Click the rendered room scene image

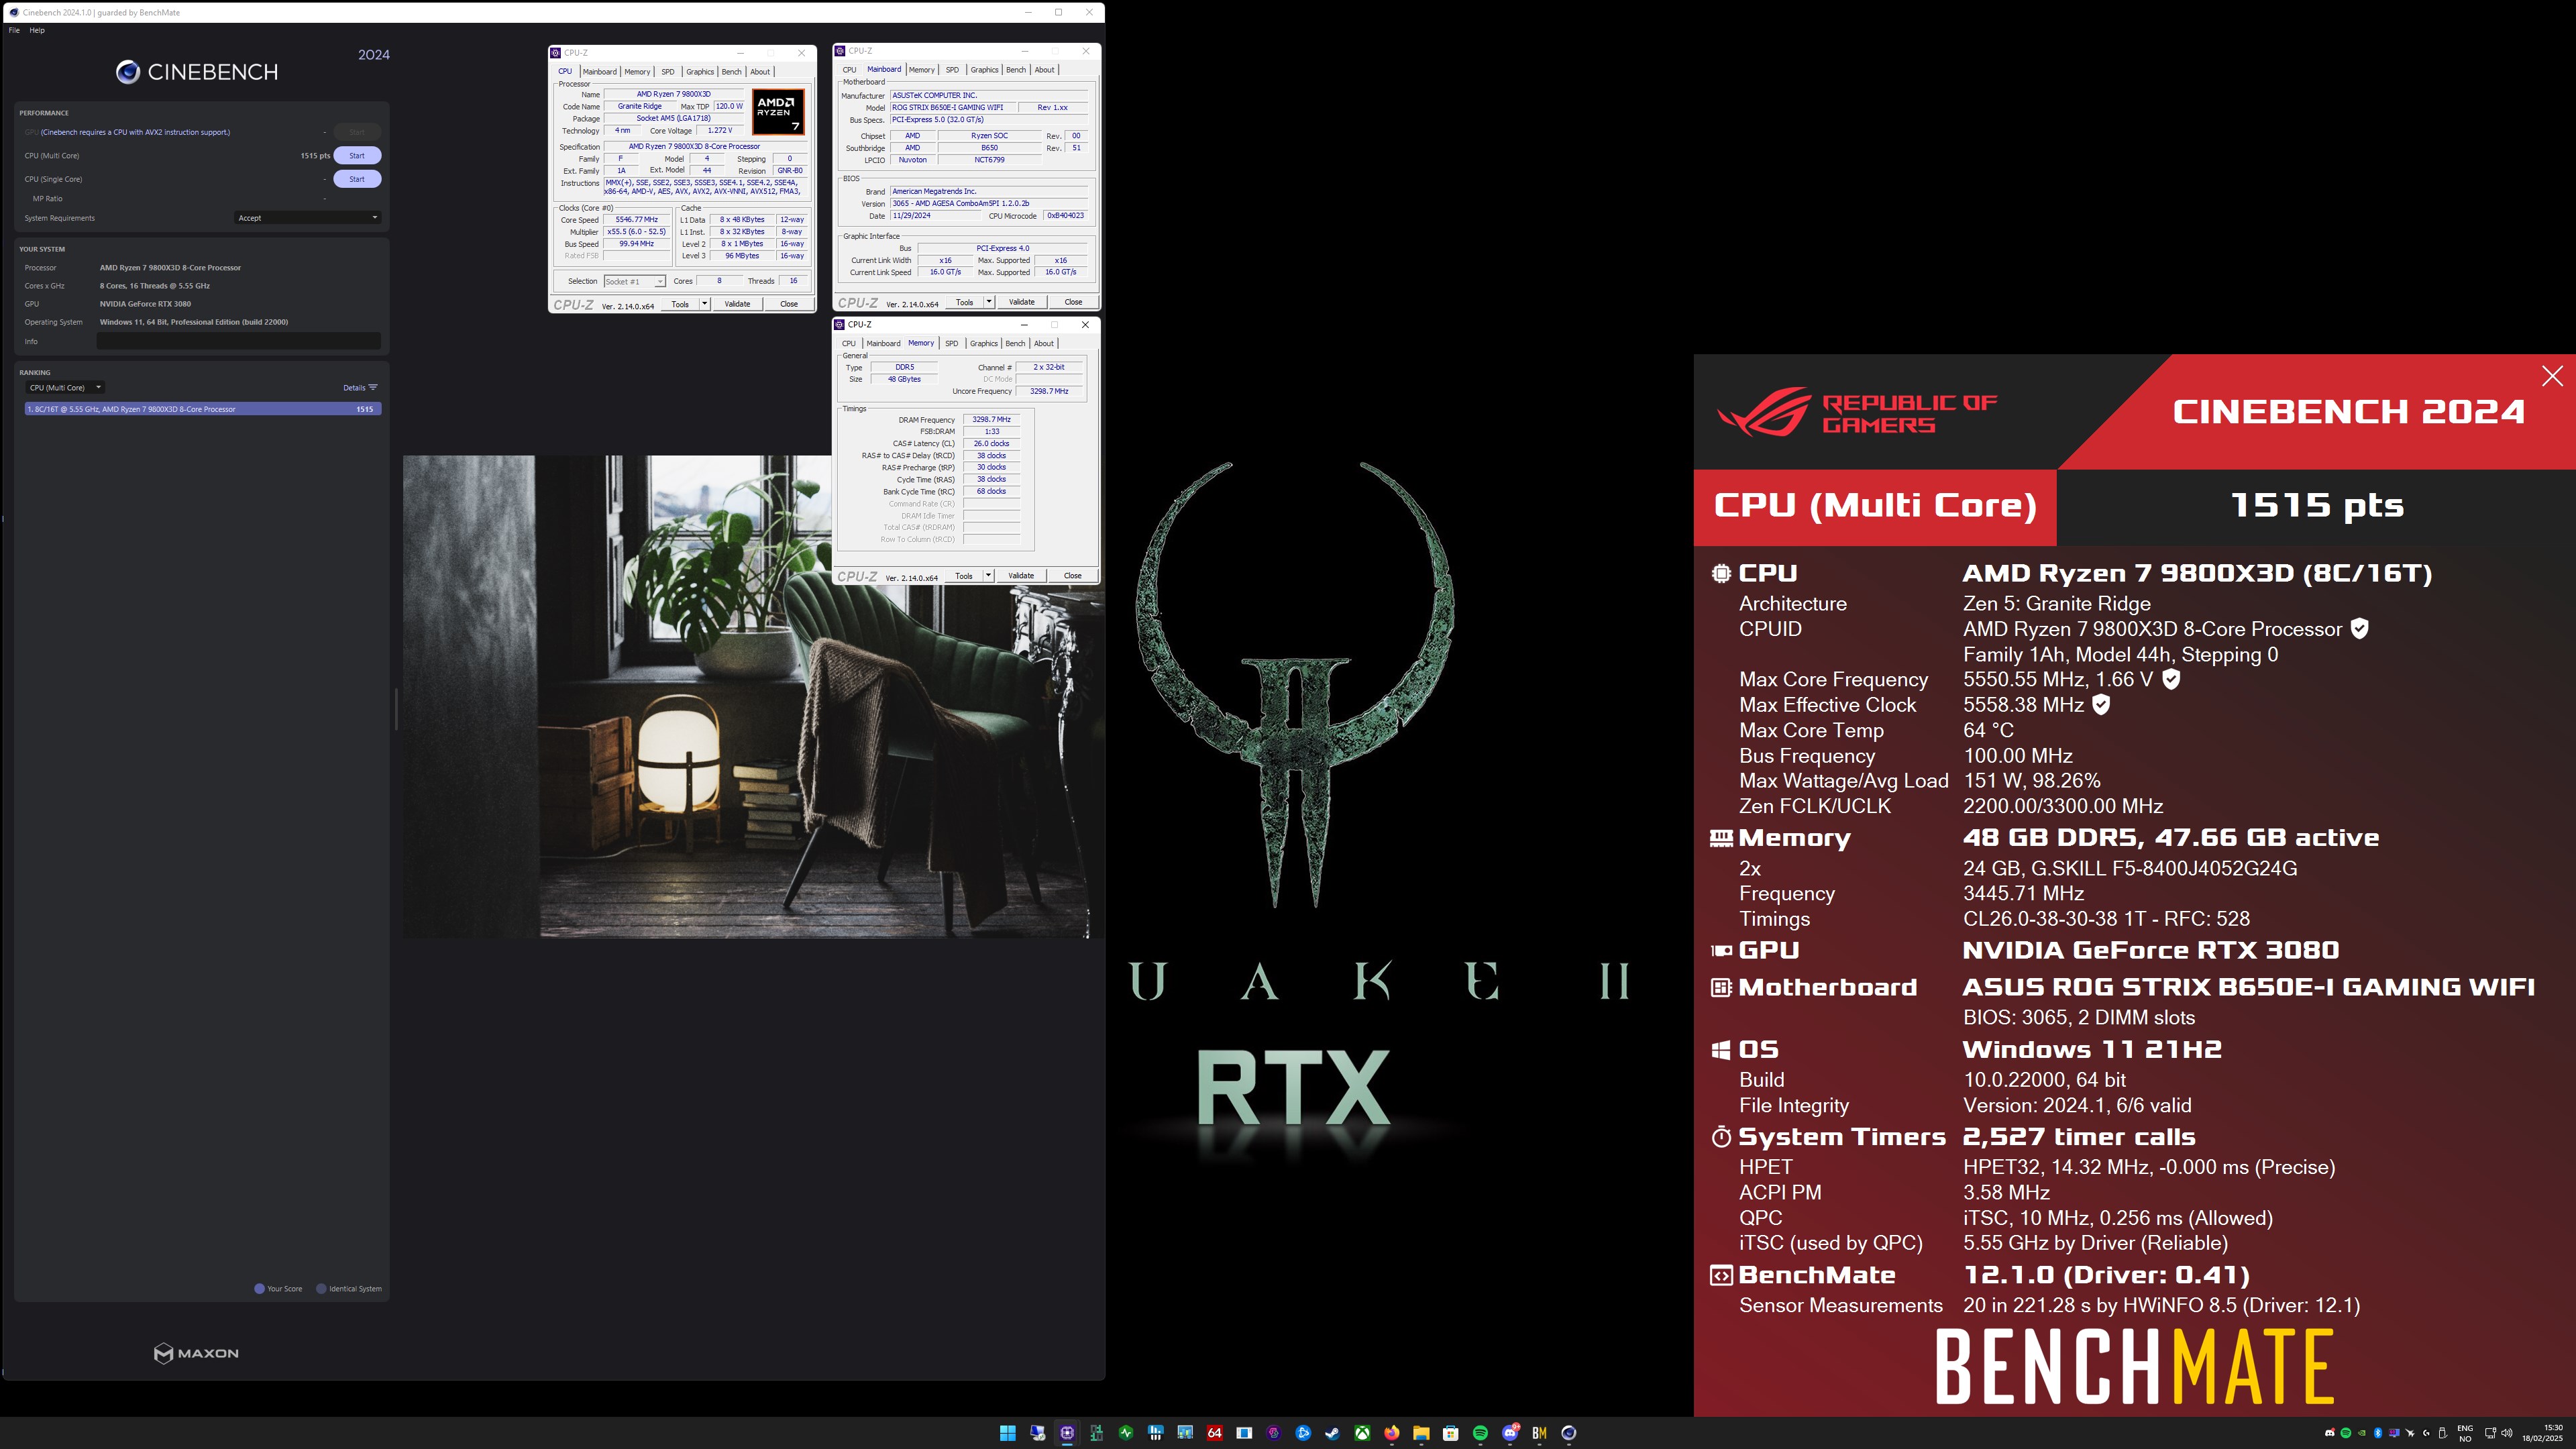click(x=753, y=697)
